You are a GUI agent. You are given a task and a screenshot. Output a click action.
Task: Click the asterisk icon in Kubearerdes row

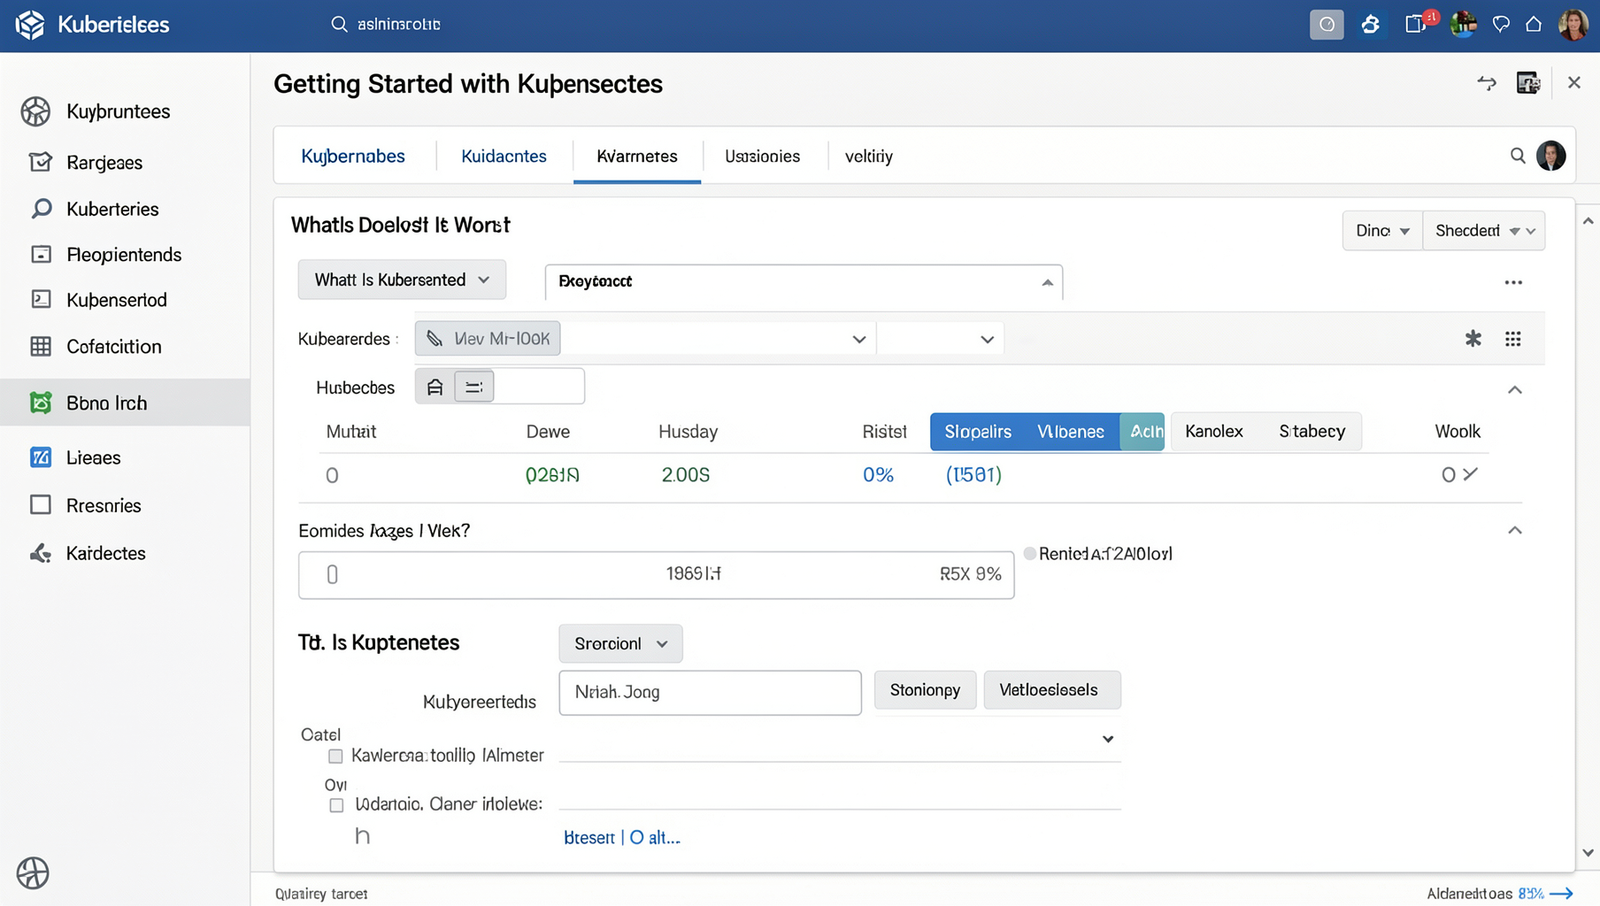tap(1473, 338)
